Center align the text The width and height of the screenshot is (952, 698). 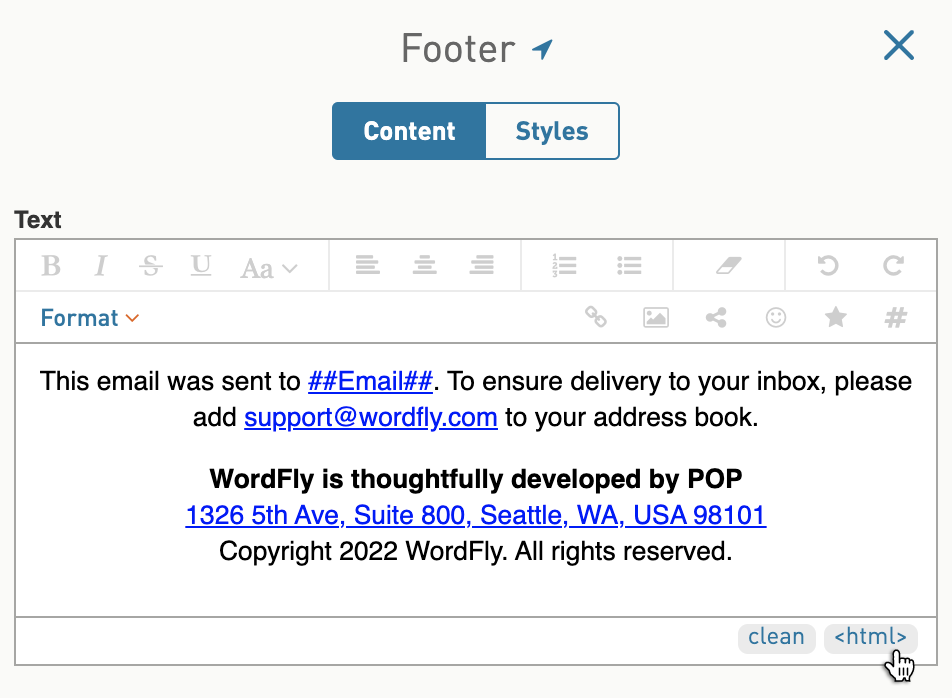424,265
